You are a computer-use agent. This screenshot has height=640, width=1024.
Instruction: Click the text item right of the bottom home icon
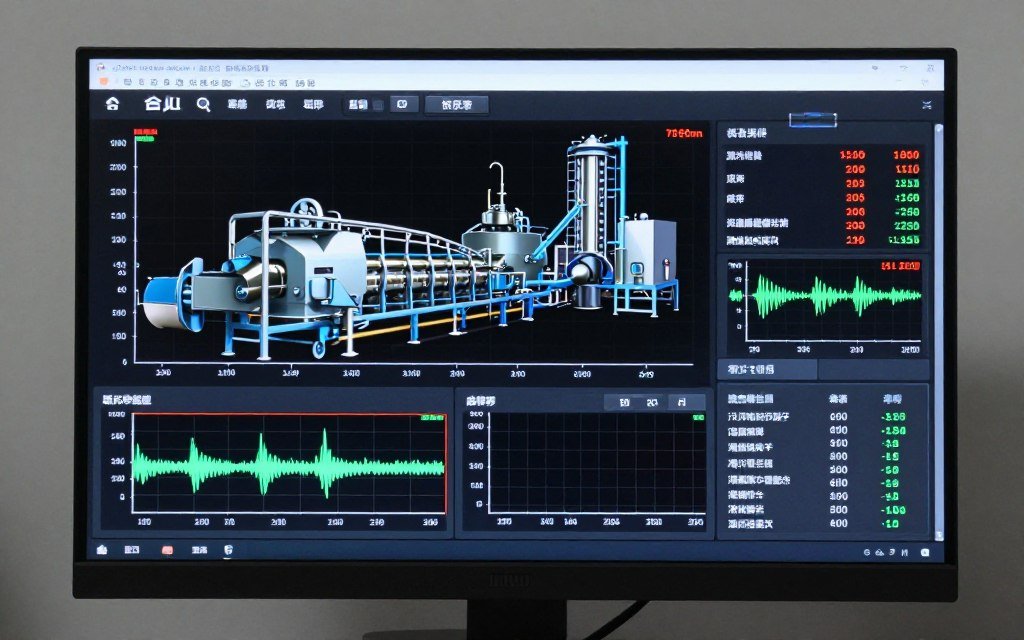[x=132, y=551]
